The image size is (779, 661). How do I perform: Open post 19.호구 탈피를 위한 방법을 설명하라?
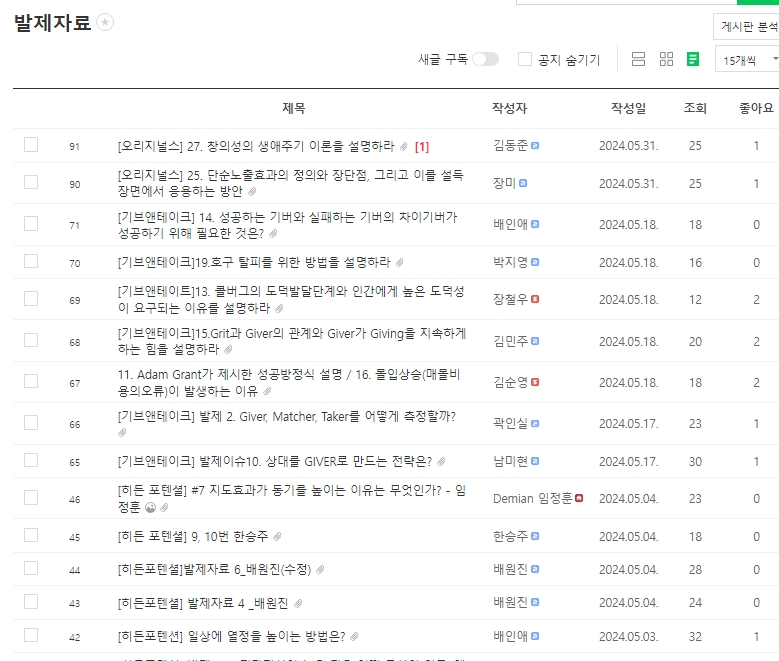coord(254,262)
